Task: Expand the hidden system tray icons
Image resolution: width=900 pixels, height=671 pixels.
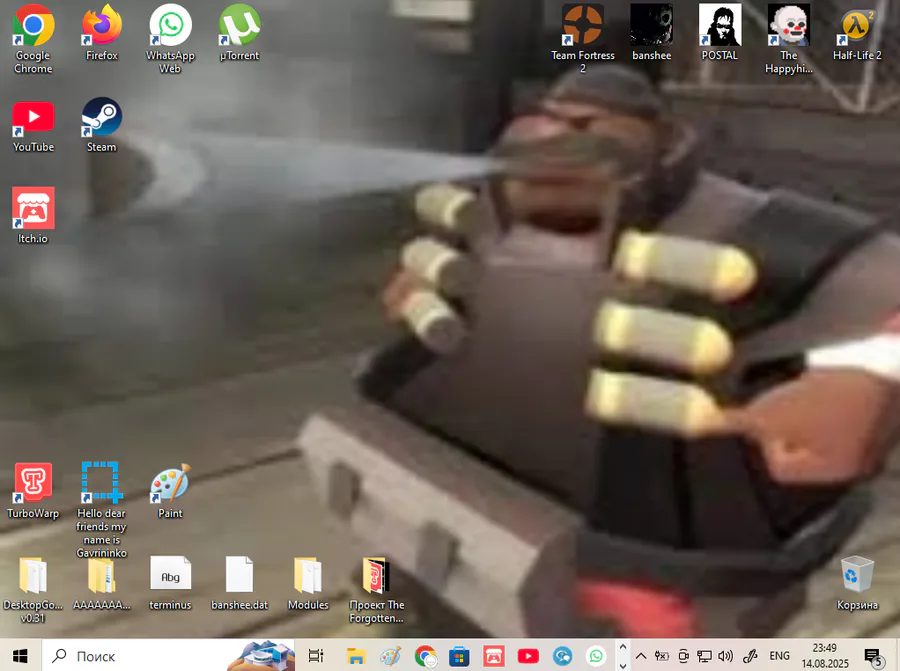Action: click(641, 656)
